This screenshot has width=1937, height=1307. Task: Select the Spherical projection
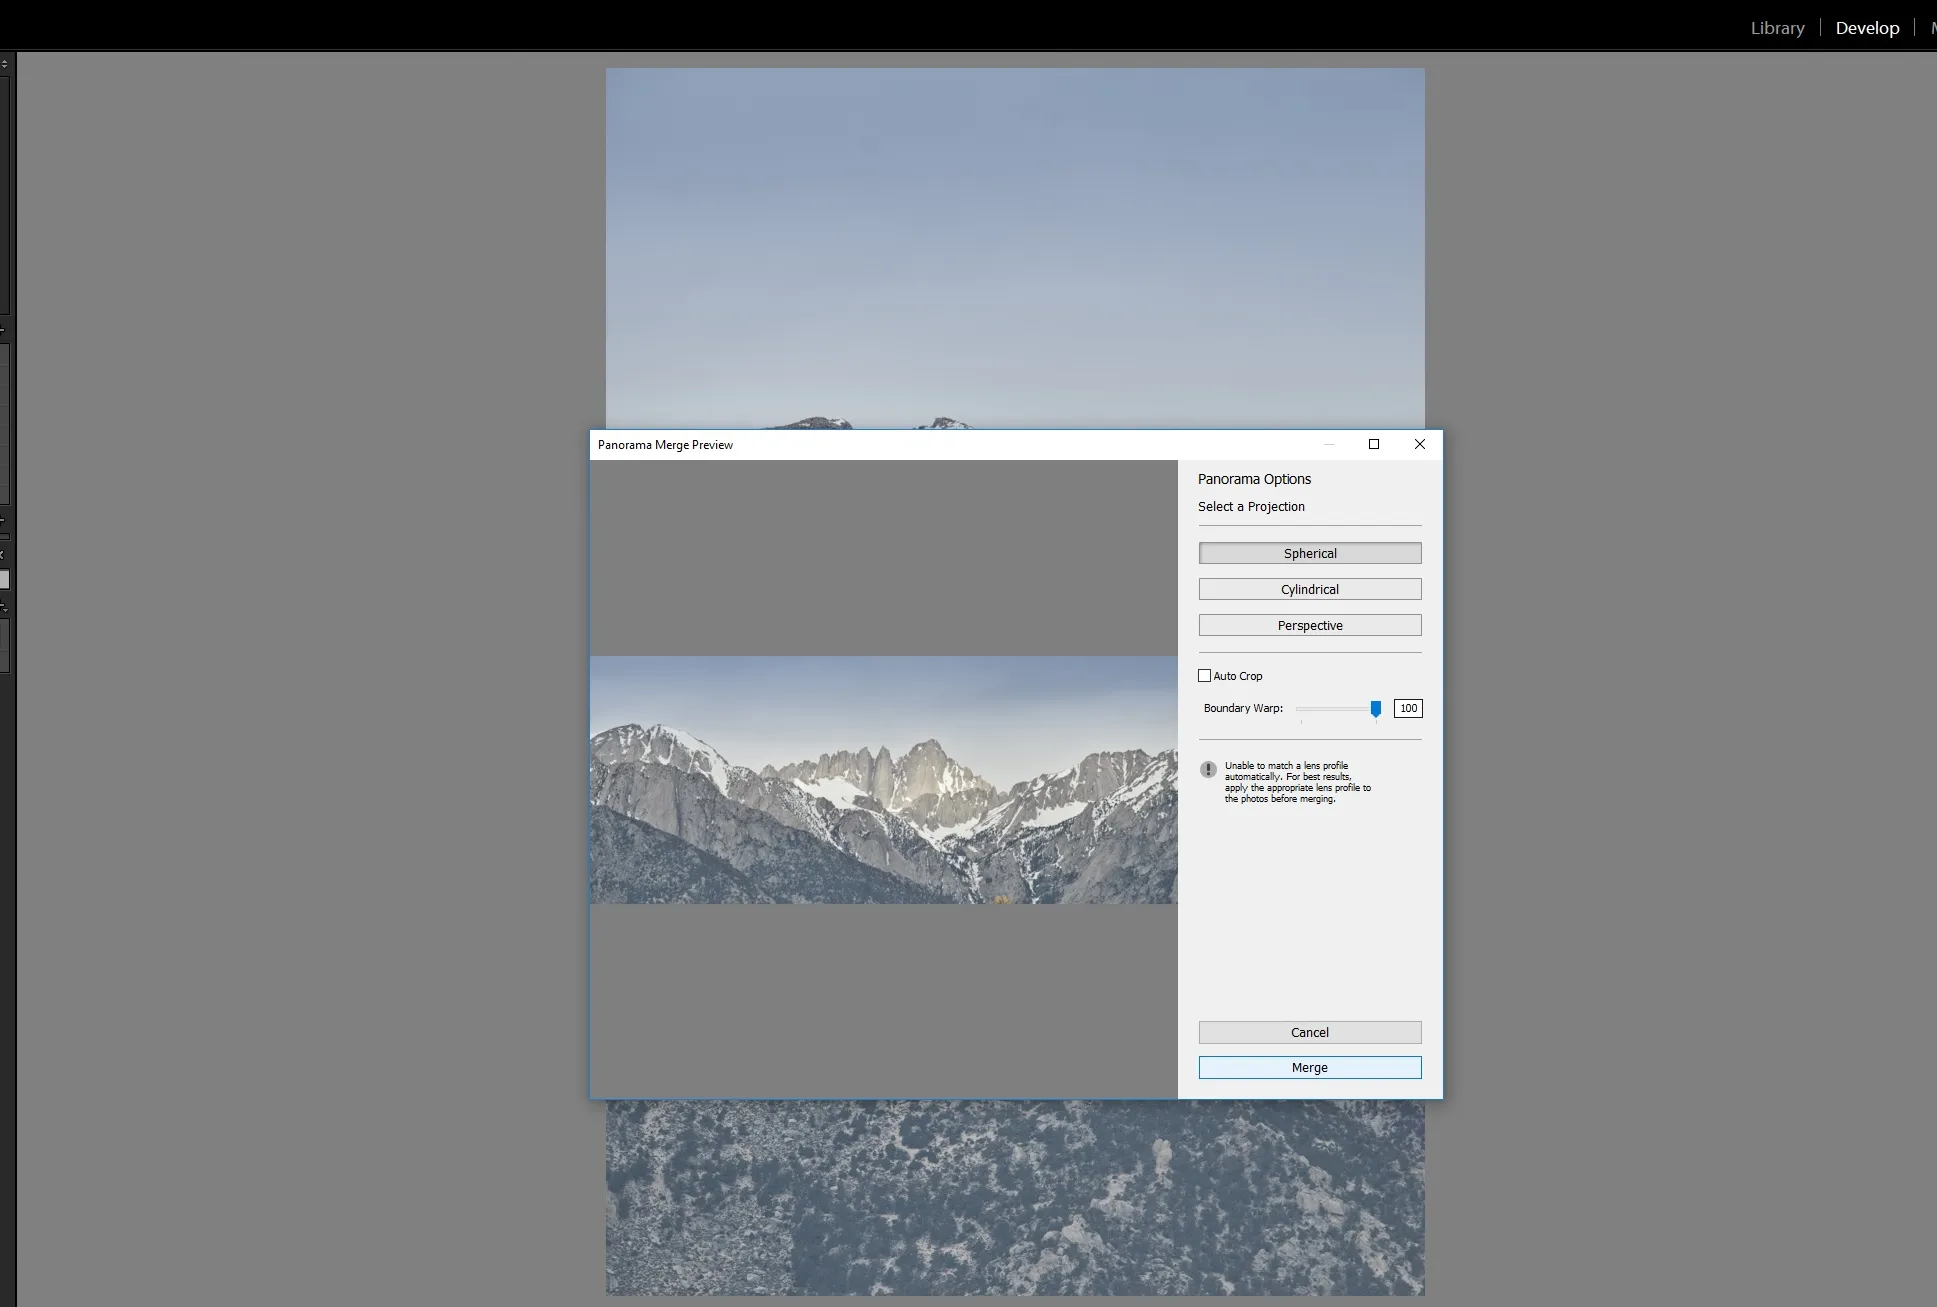tap(1309, 553)
